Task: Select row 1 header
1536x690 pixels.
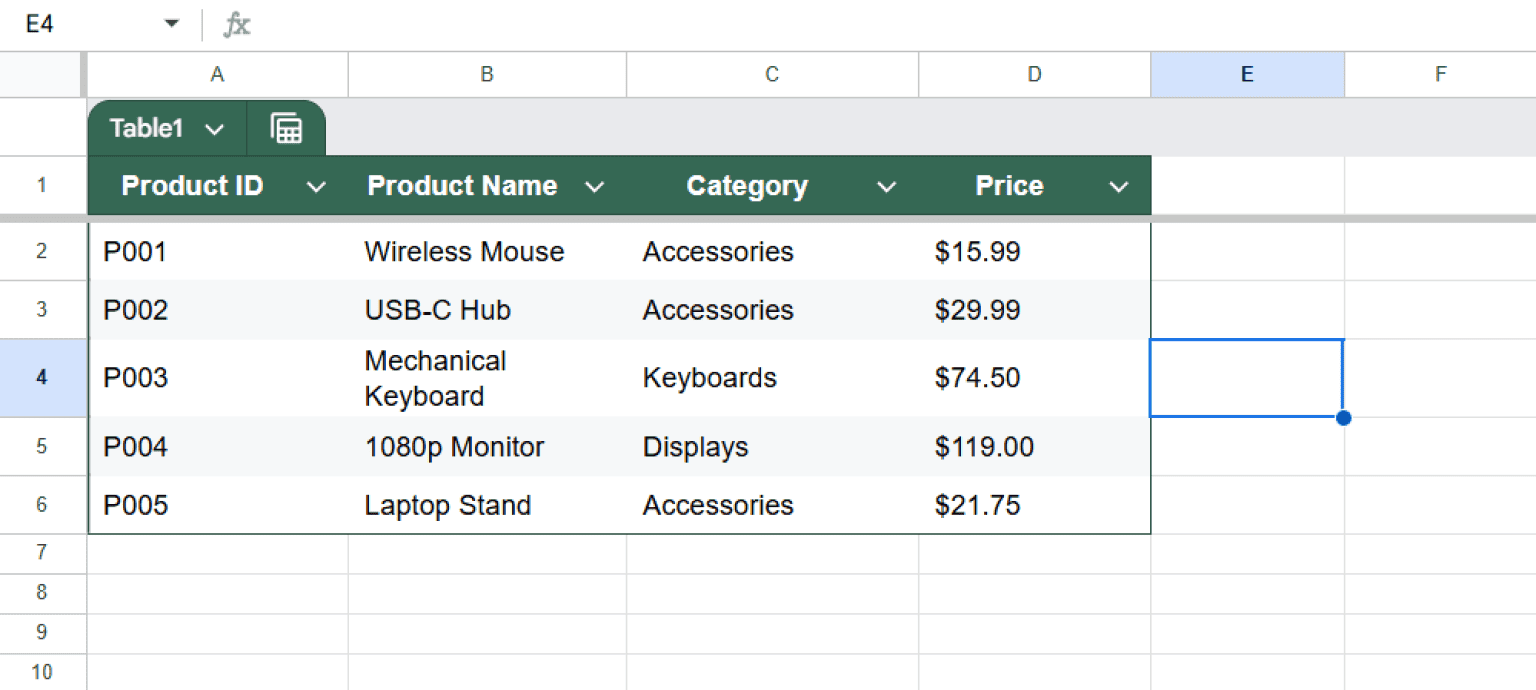Action: pyautogui.click(x=42, y=186)
